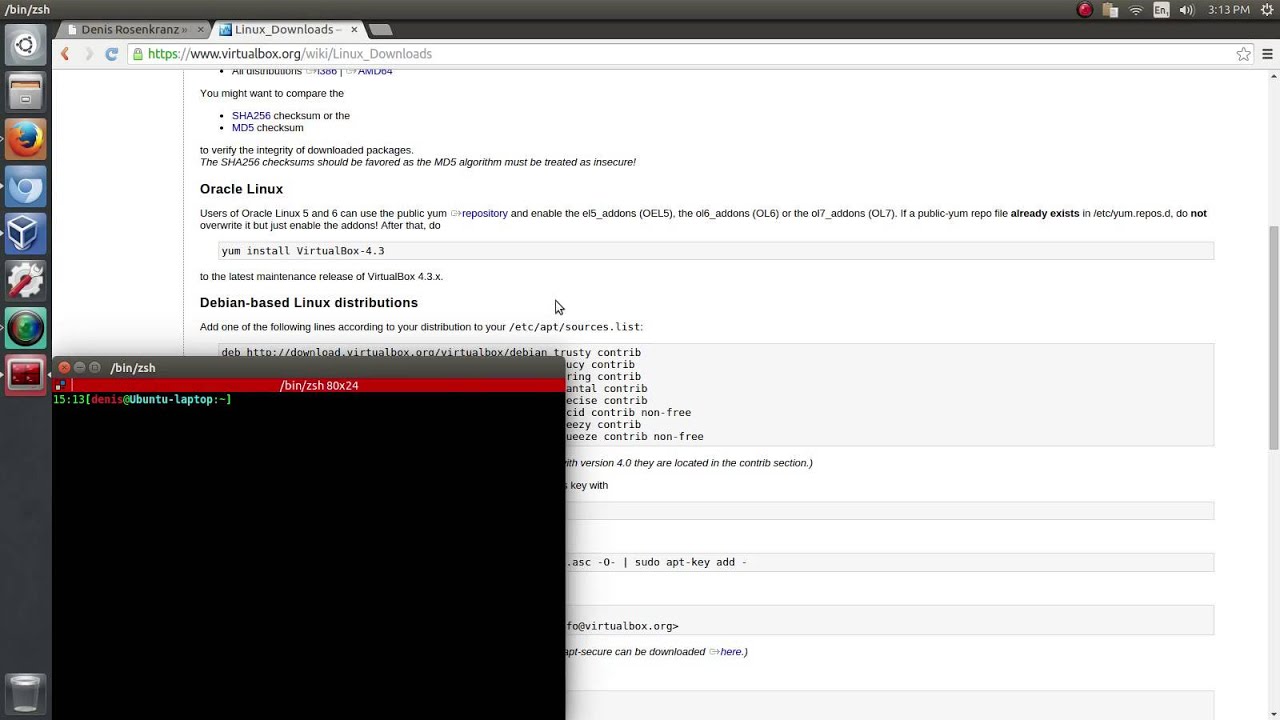Click the terminal prompt denis@Ubuntu-laptop

(141, 400)
